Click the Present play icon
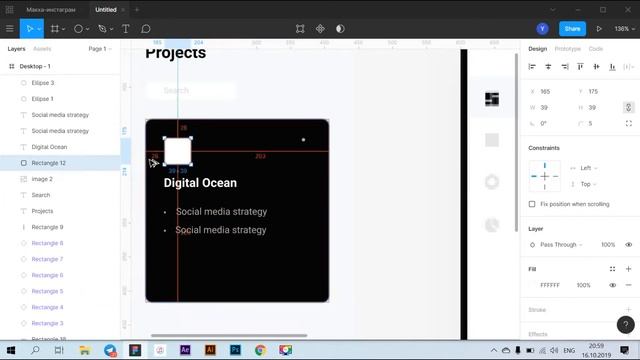Viewport: 640px width, 360px height. point(599,29)
